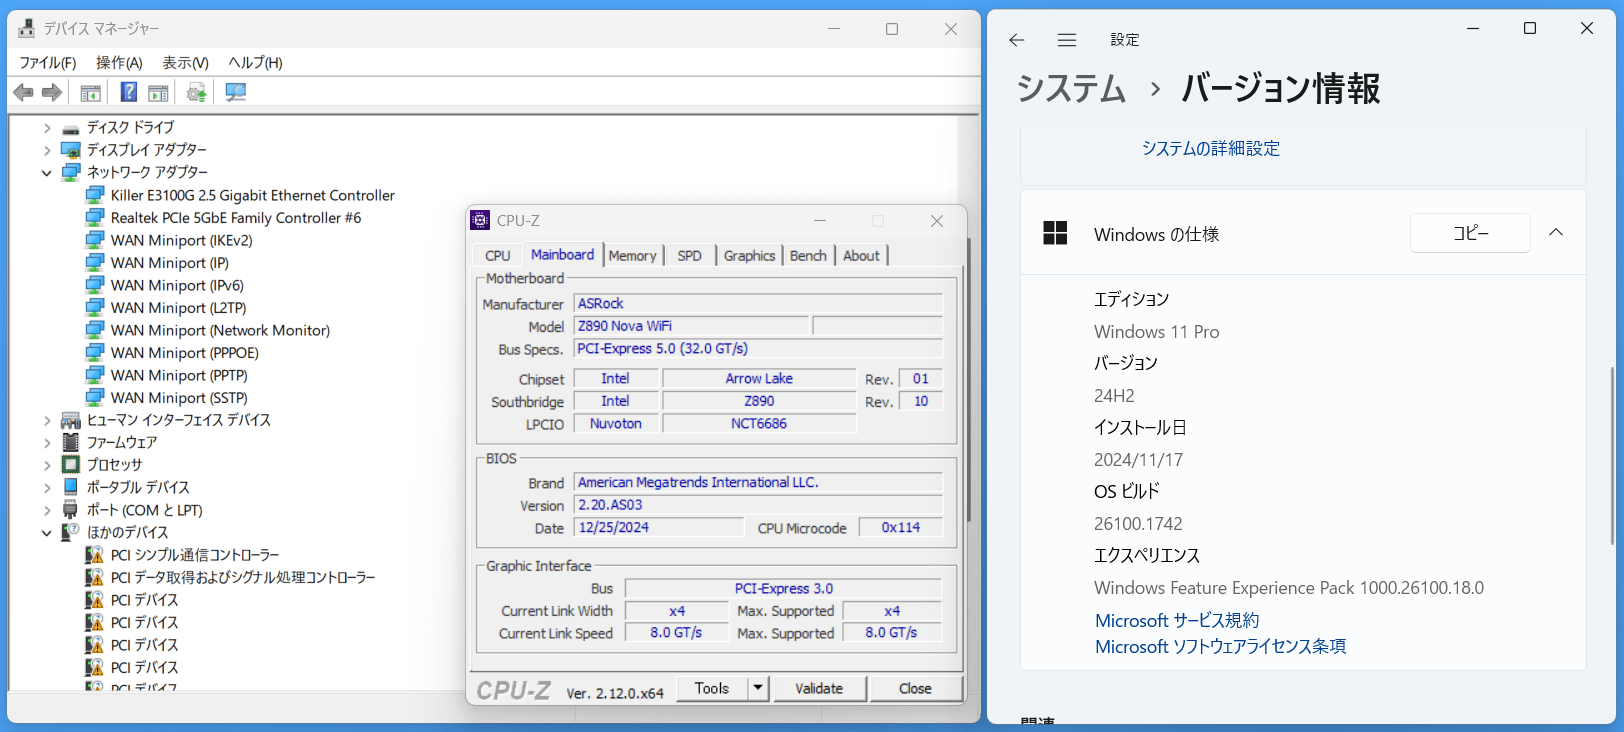
Task: Select the WAN Miniport (L2TP) device
Action: (x=178, y=308)
